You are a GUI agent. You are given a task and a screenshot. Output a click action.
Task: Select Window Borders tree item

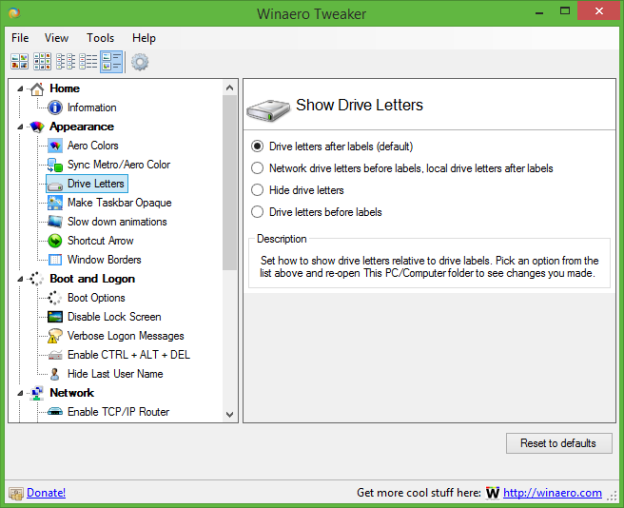[x=104, y=260]
